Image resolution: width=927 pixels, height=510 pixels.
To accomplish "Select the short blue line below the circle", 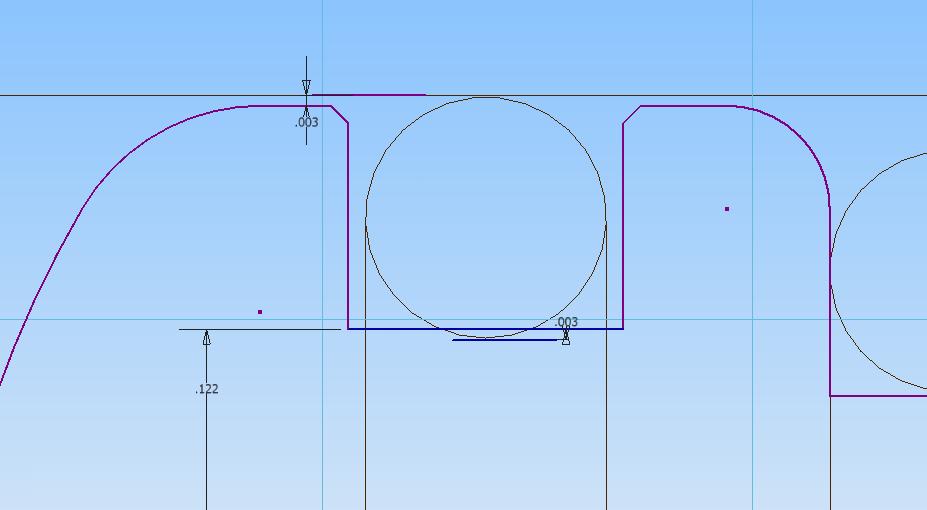I will coord(505,340).
